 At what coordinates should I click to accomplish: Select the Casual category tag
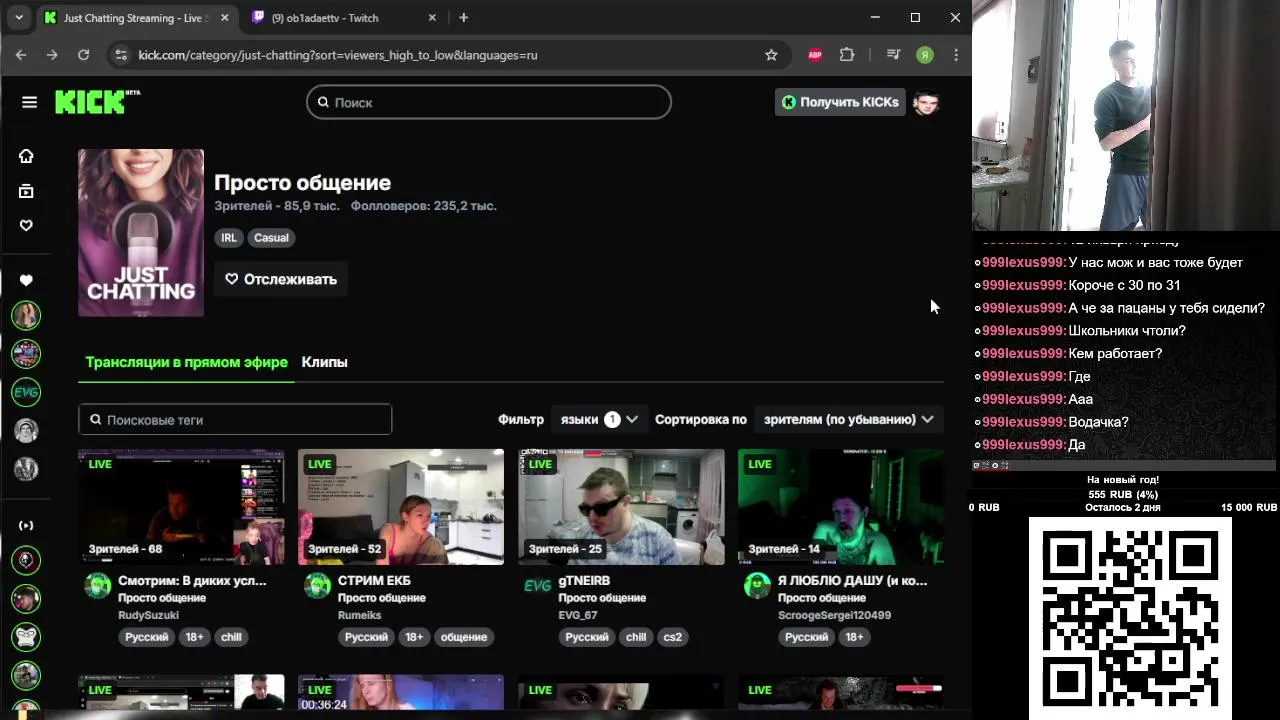(x=271, y=238)
